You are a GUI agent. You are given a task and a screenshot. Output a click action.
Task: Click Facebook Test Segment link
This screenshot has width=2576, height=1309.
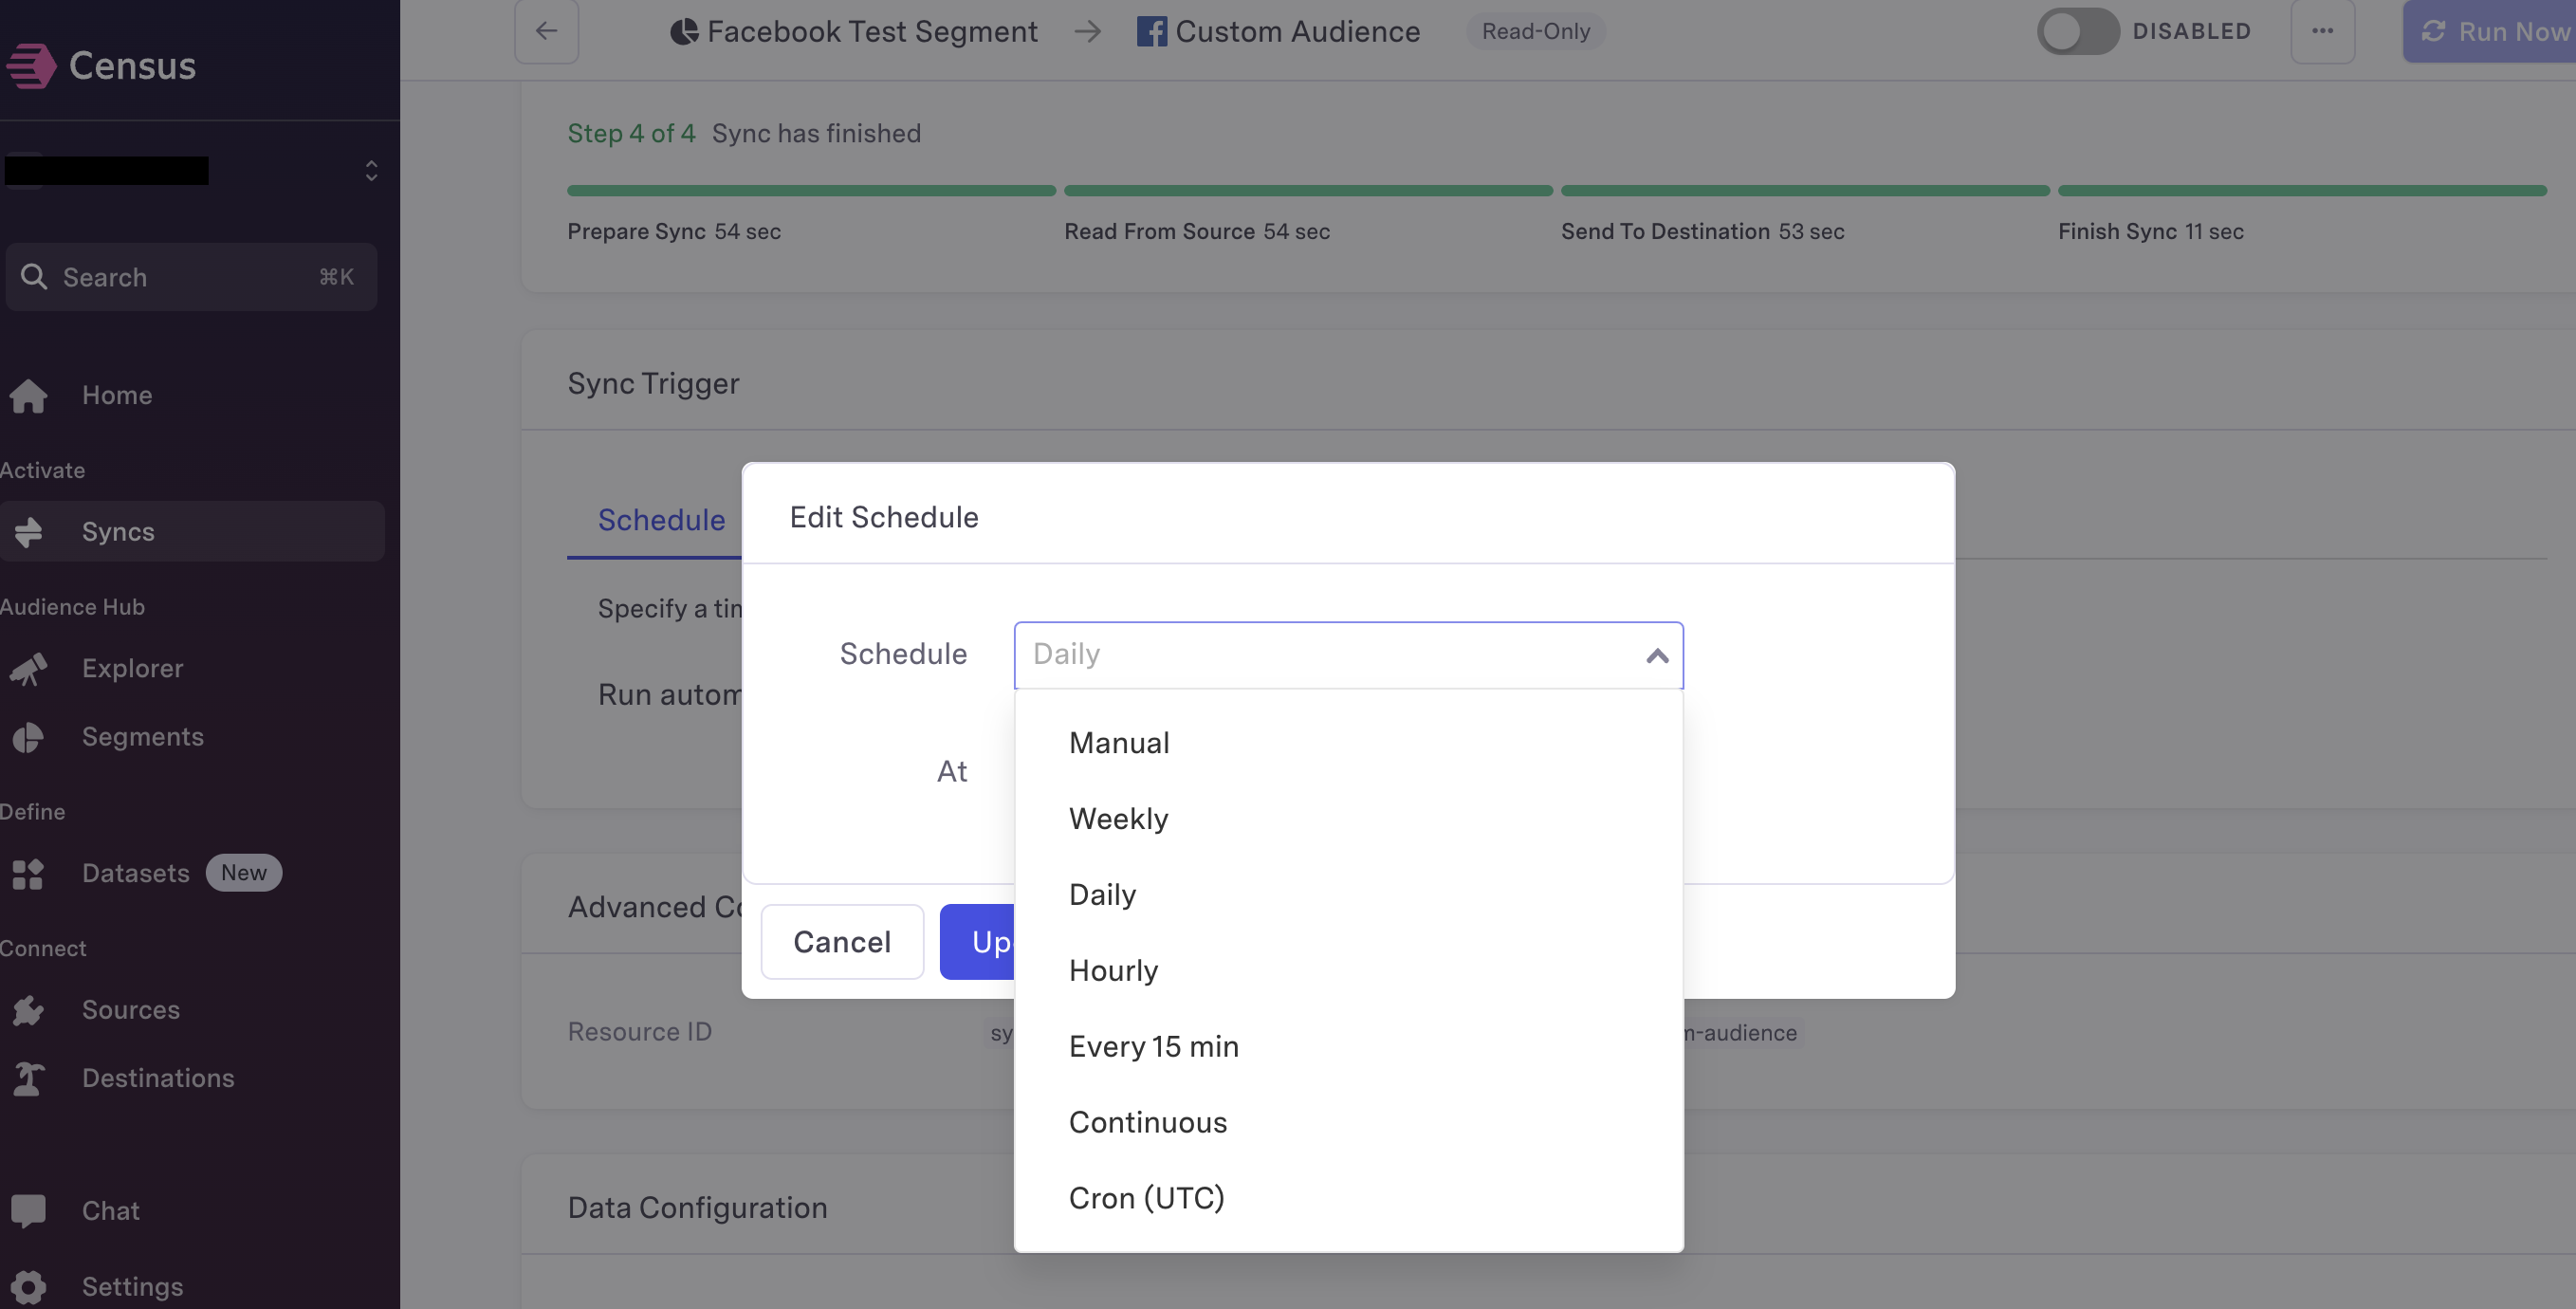(872, 32)
